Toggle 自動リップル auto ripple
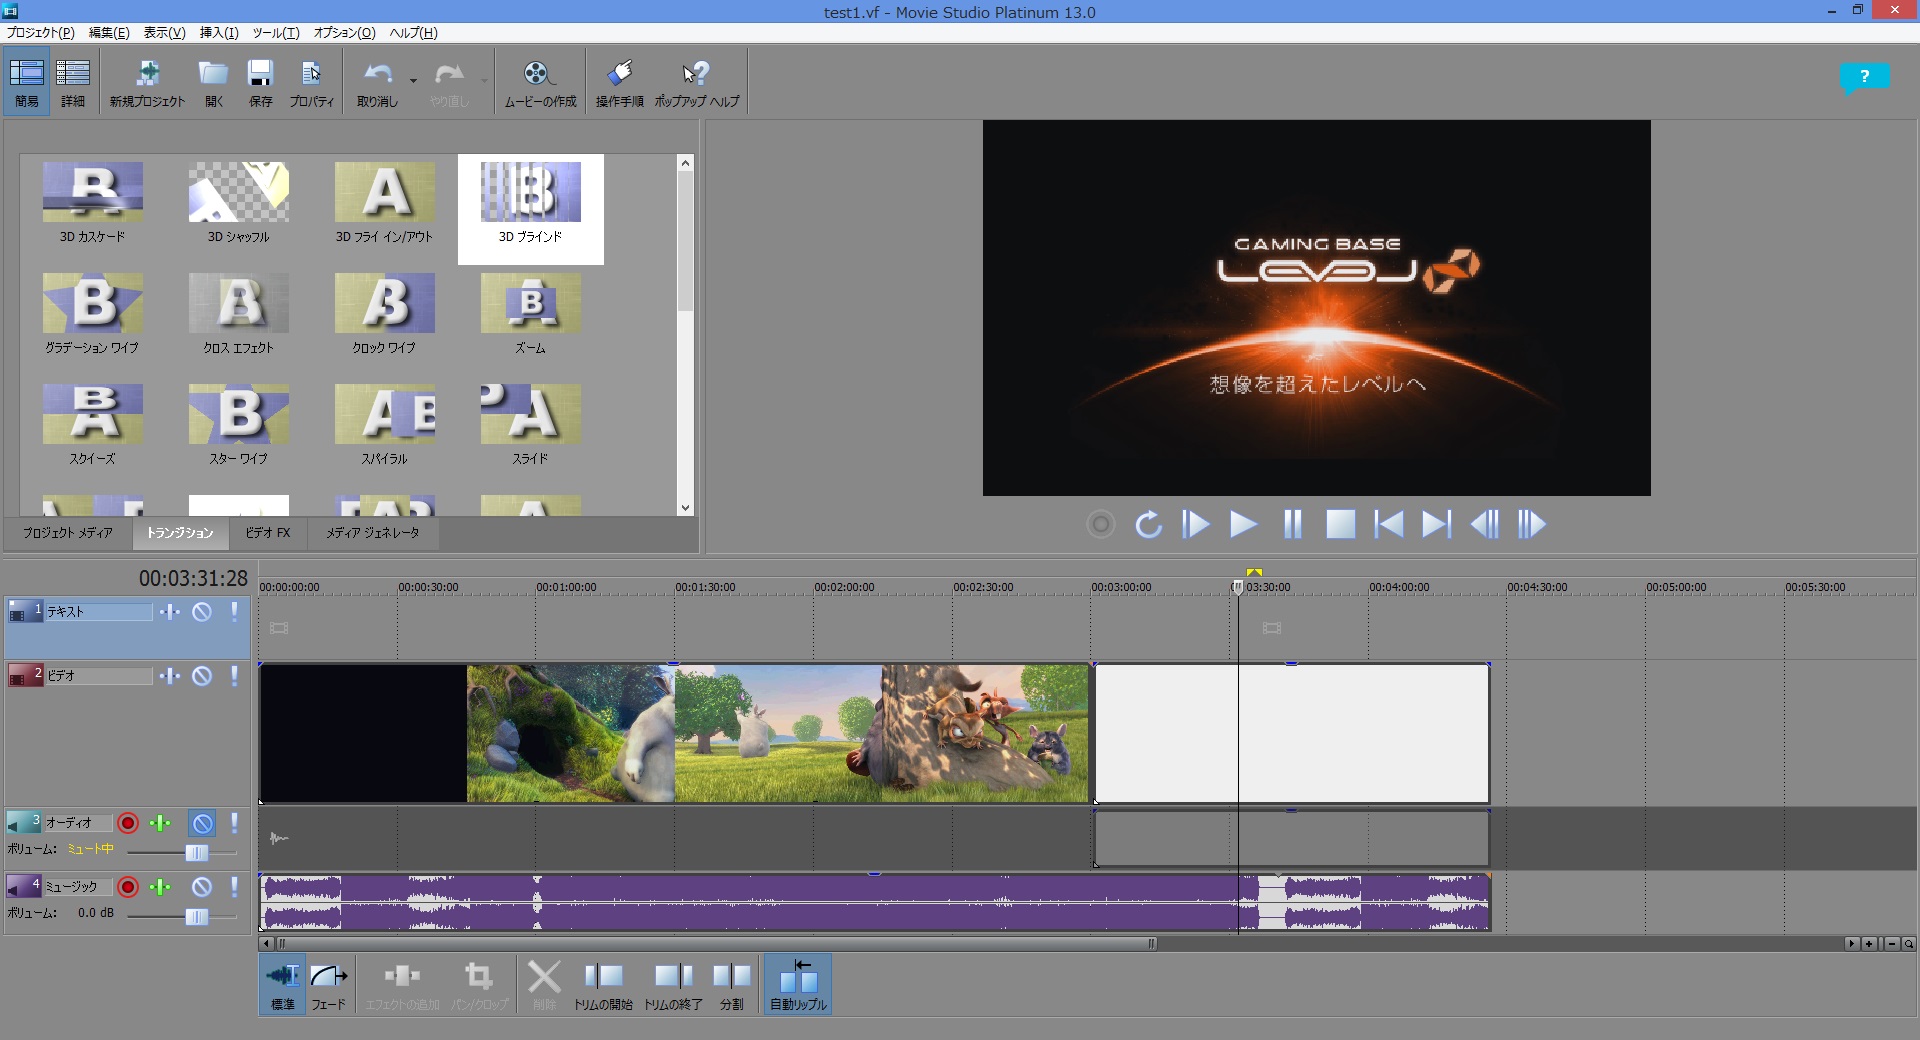The height and width of the screenshot is (1040, 1920). click(798, 985)
